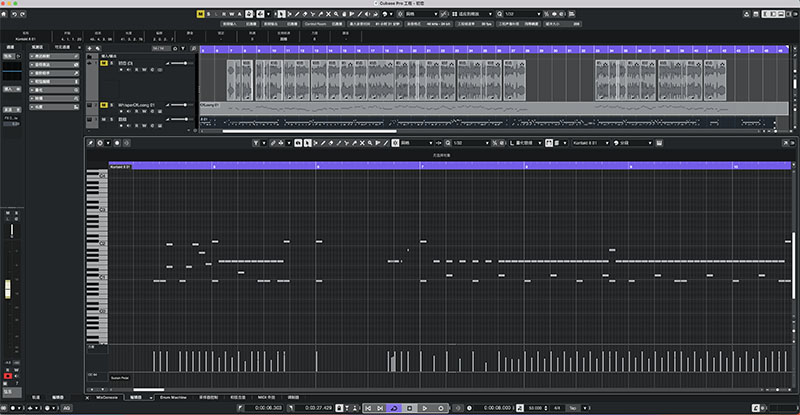The height and width of the screenshot is (415, 800).
Task: Solo the WhisperOfLoong 01 track
Action: click(x=112, y=105)
